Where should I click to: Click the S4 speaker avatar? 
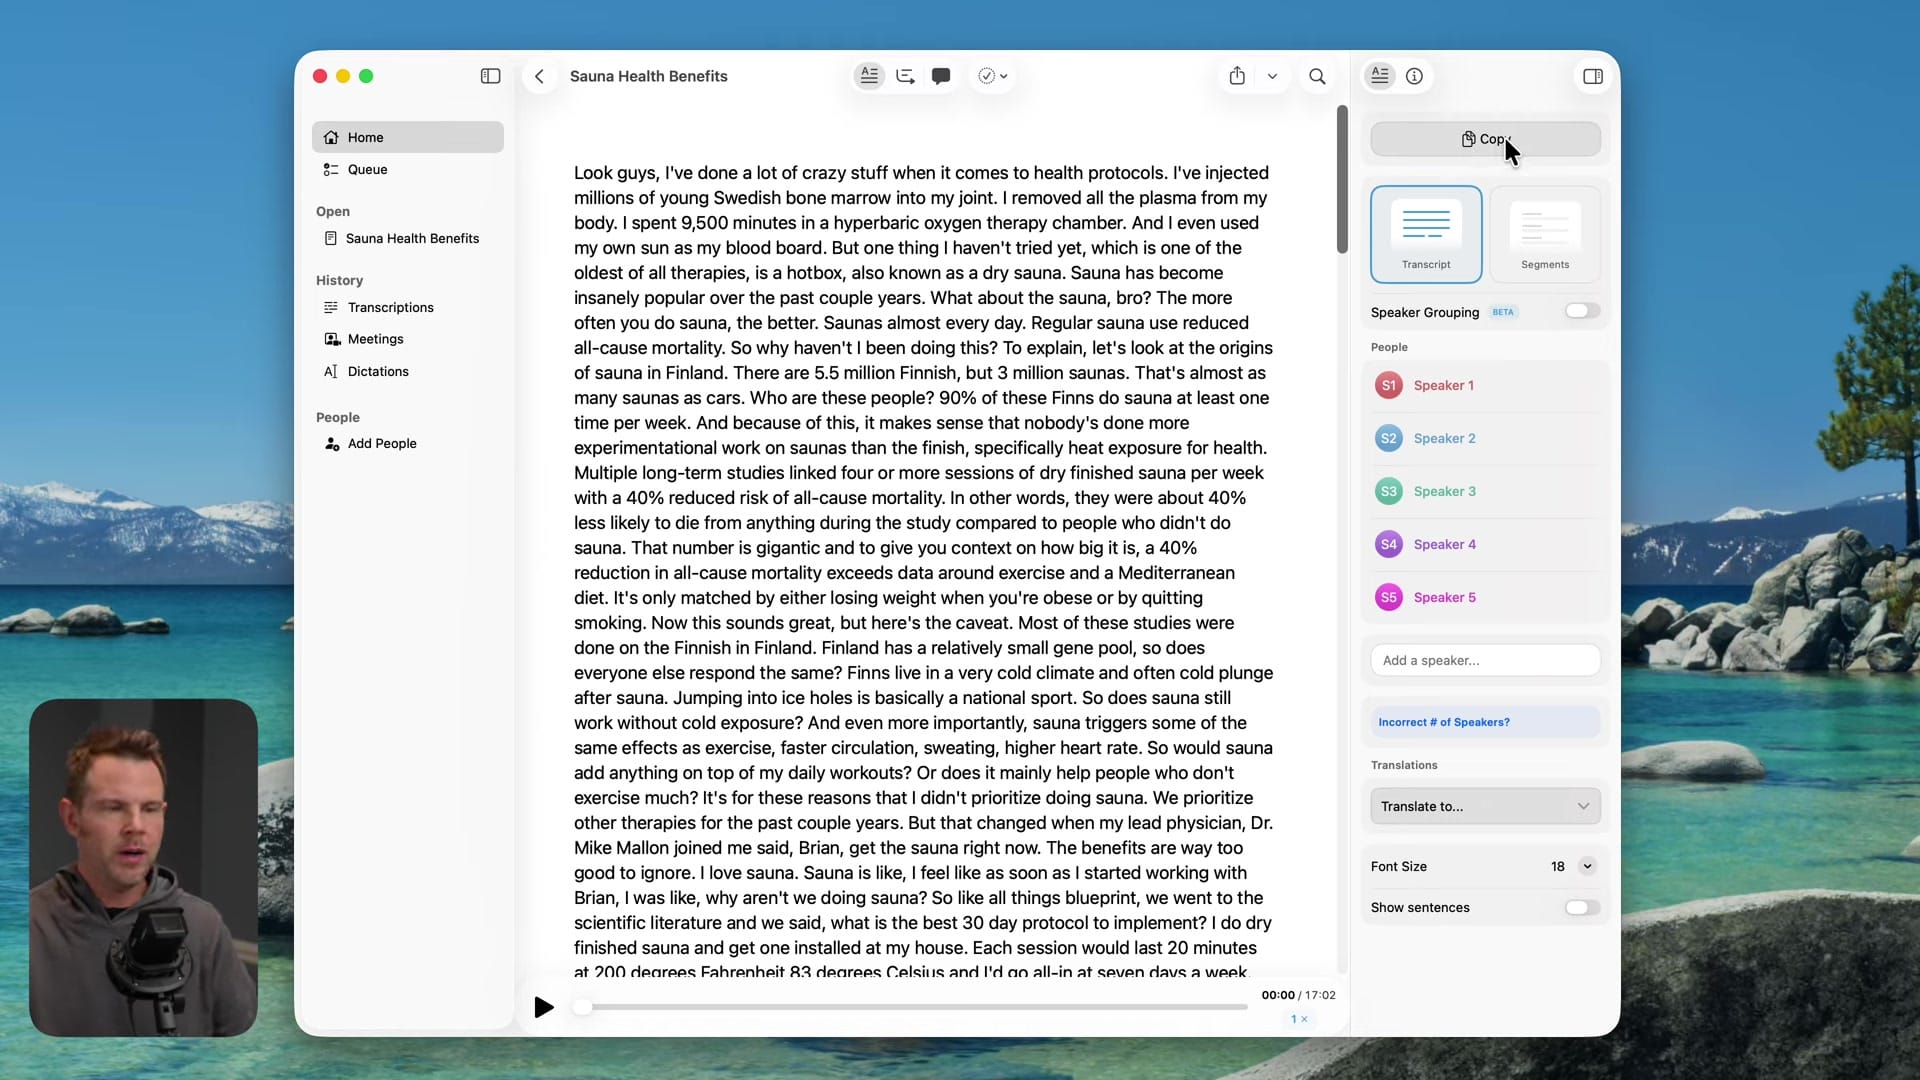click(x=1388, y=544)
